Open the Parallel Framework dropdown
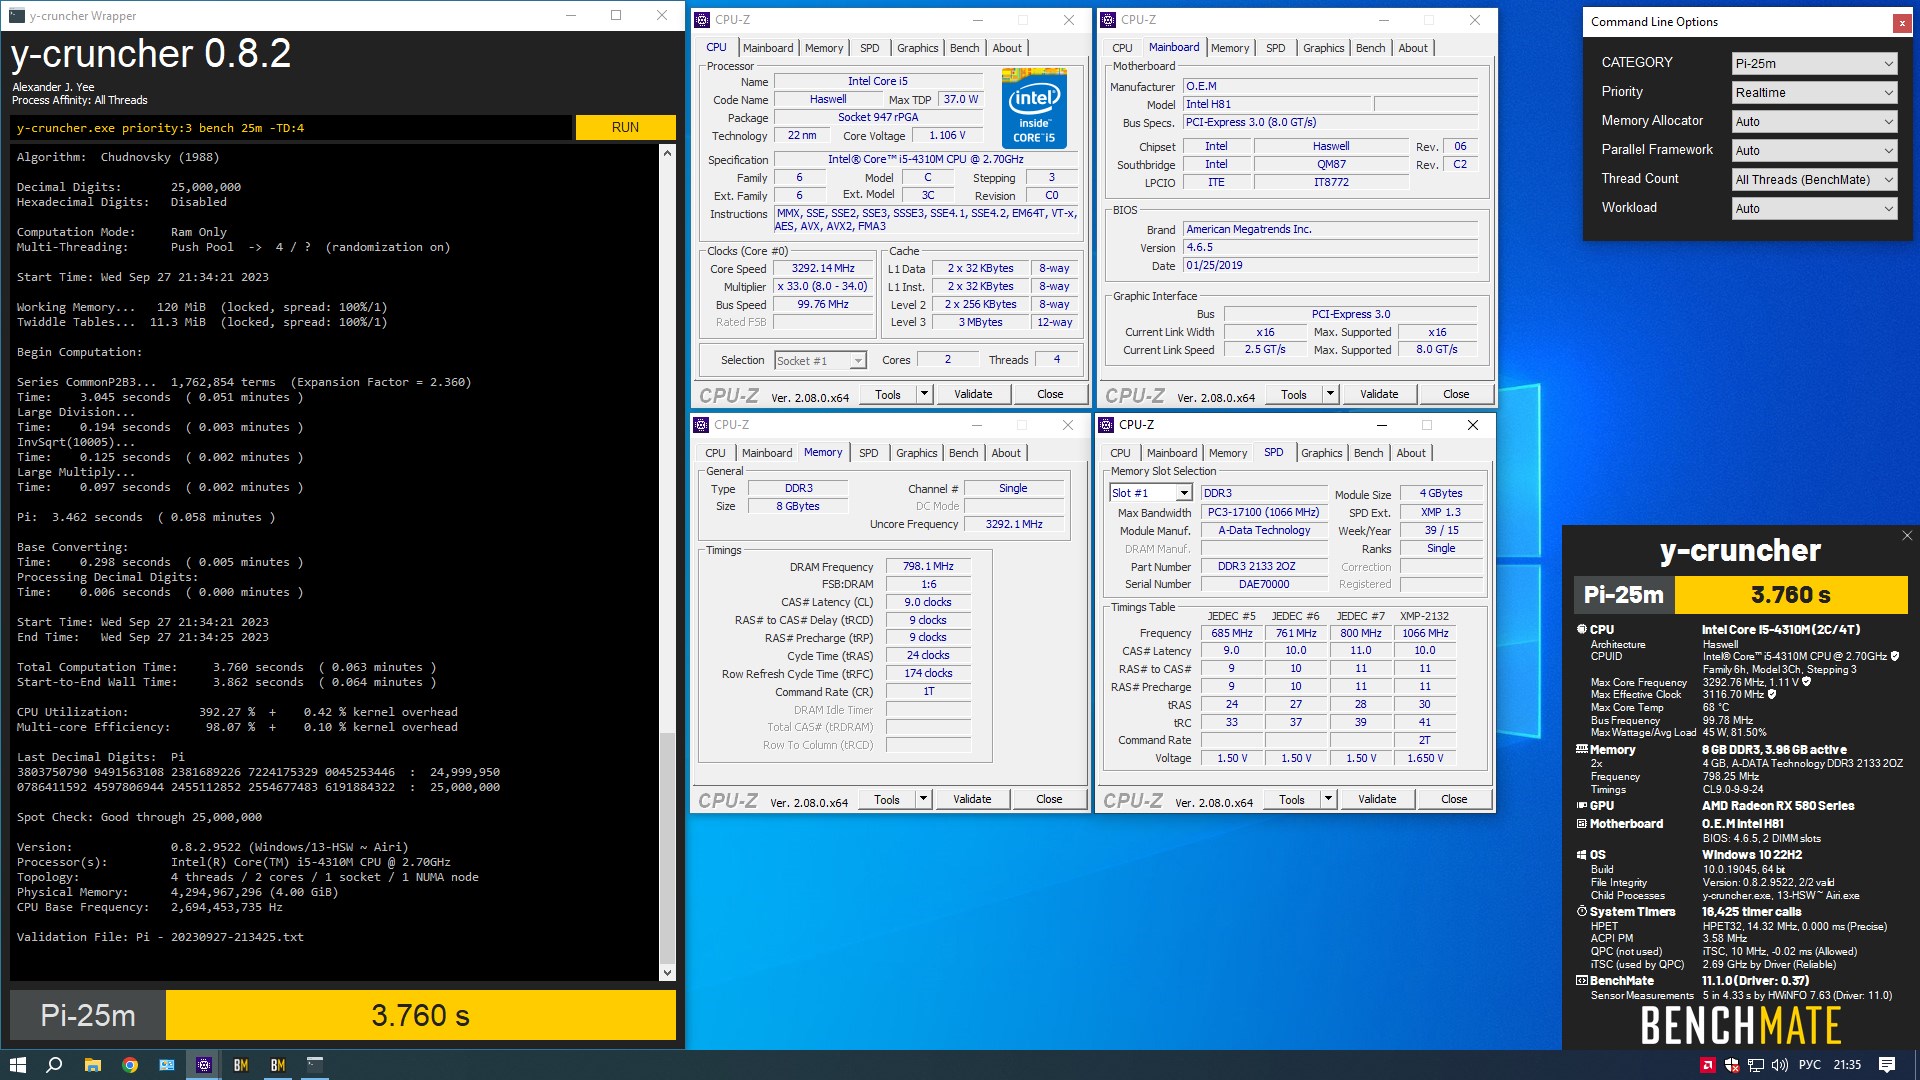 [1814, 150]
